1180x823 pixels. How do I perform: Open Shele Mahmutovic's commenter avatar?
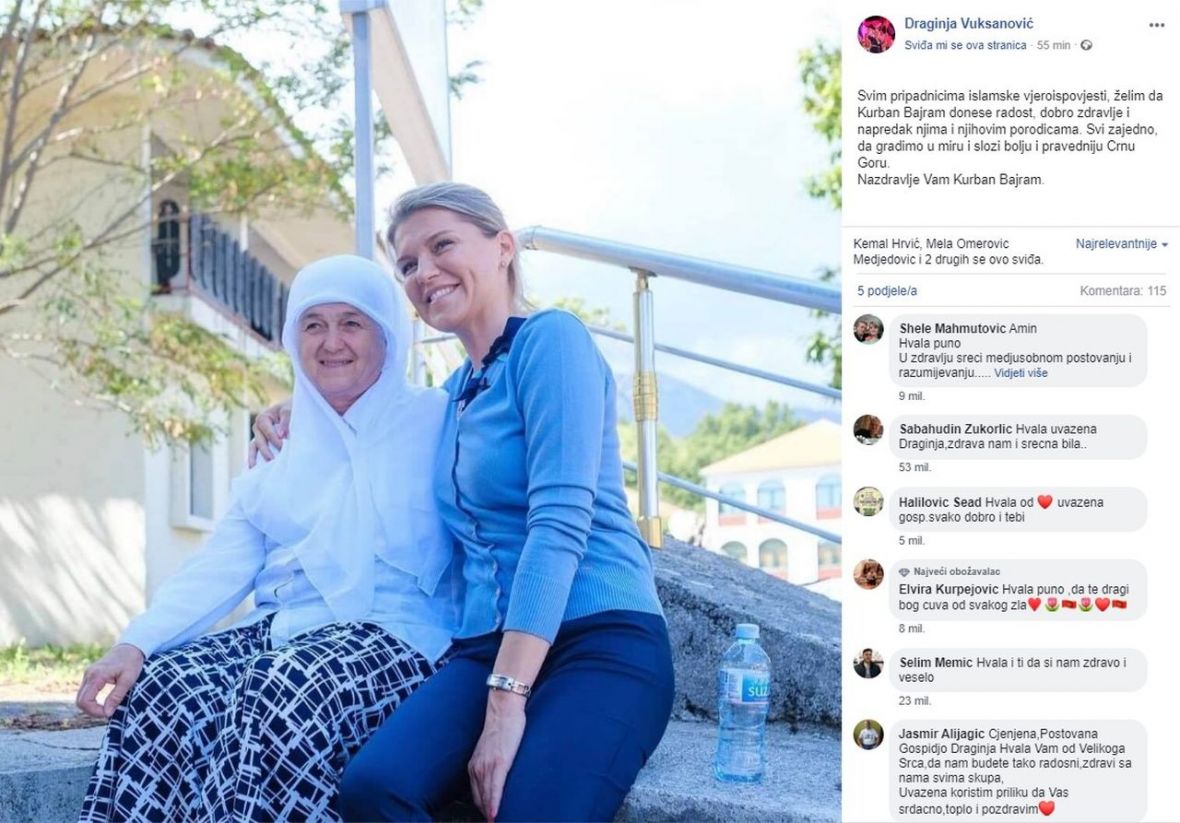[x=868, y=329]
